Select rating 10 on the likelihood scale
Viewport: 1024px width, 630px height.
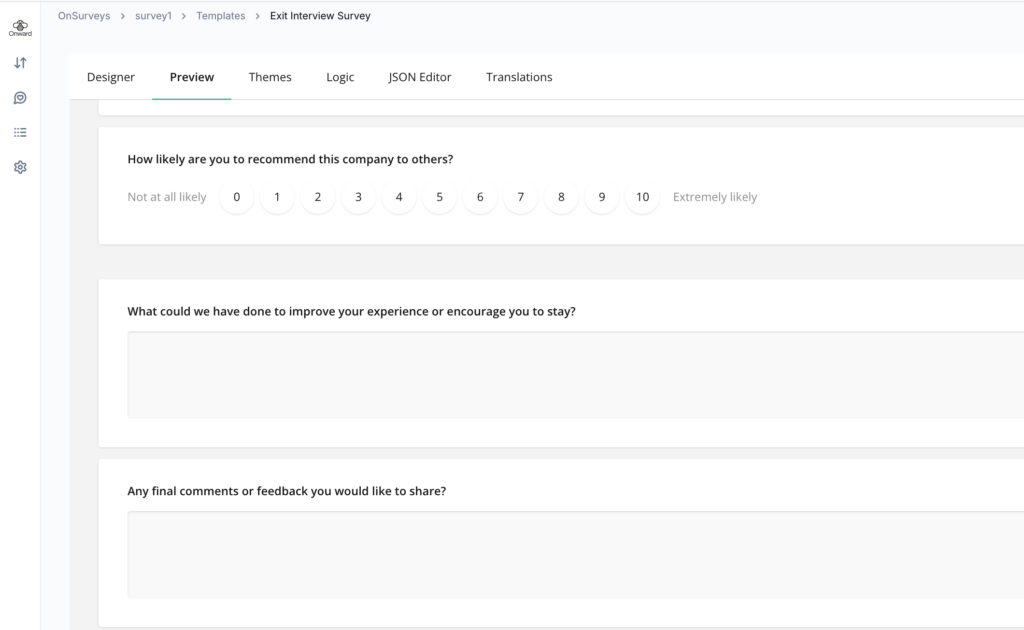(x=642, y=197)
